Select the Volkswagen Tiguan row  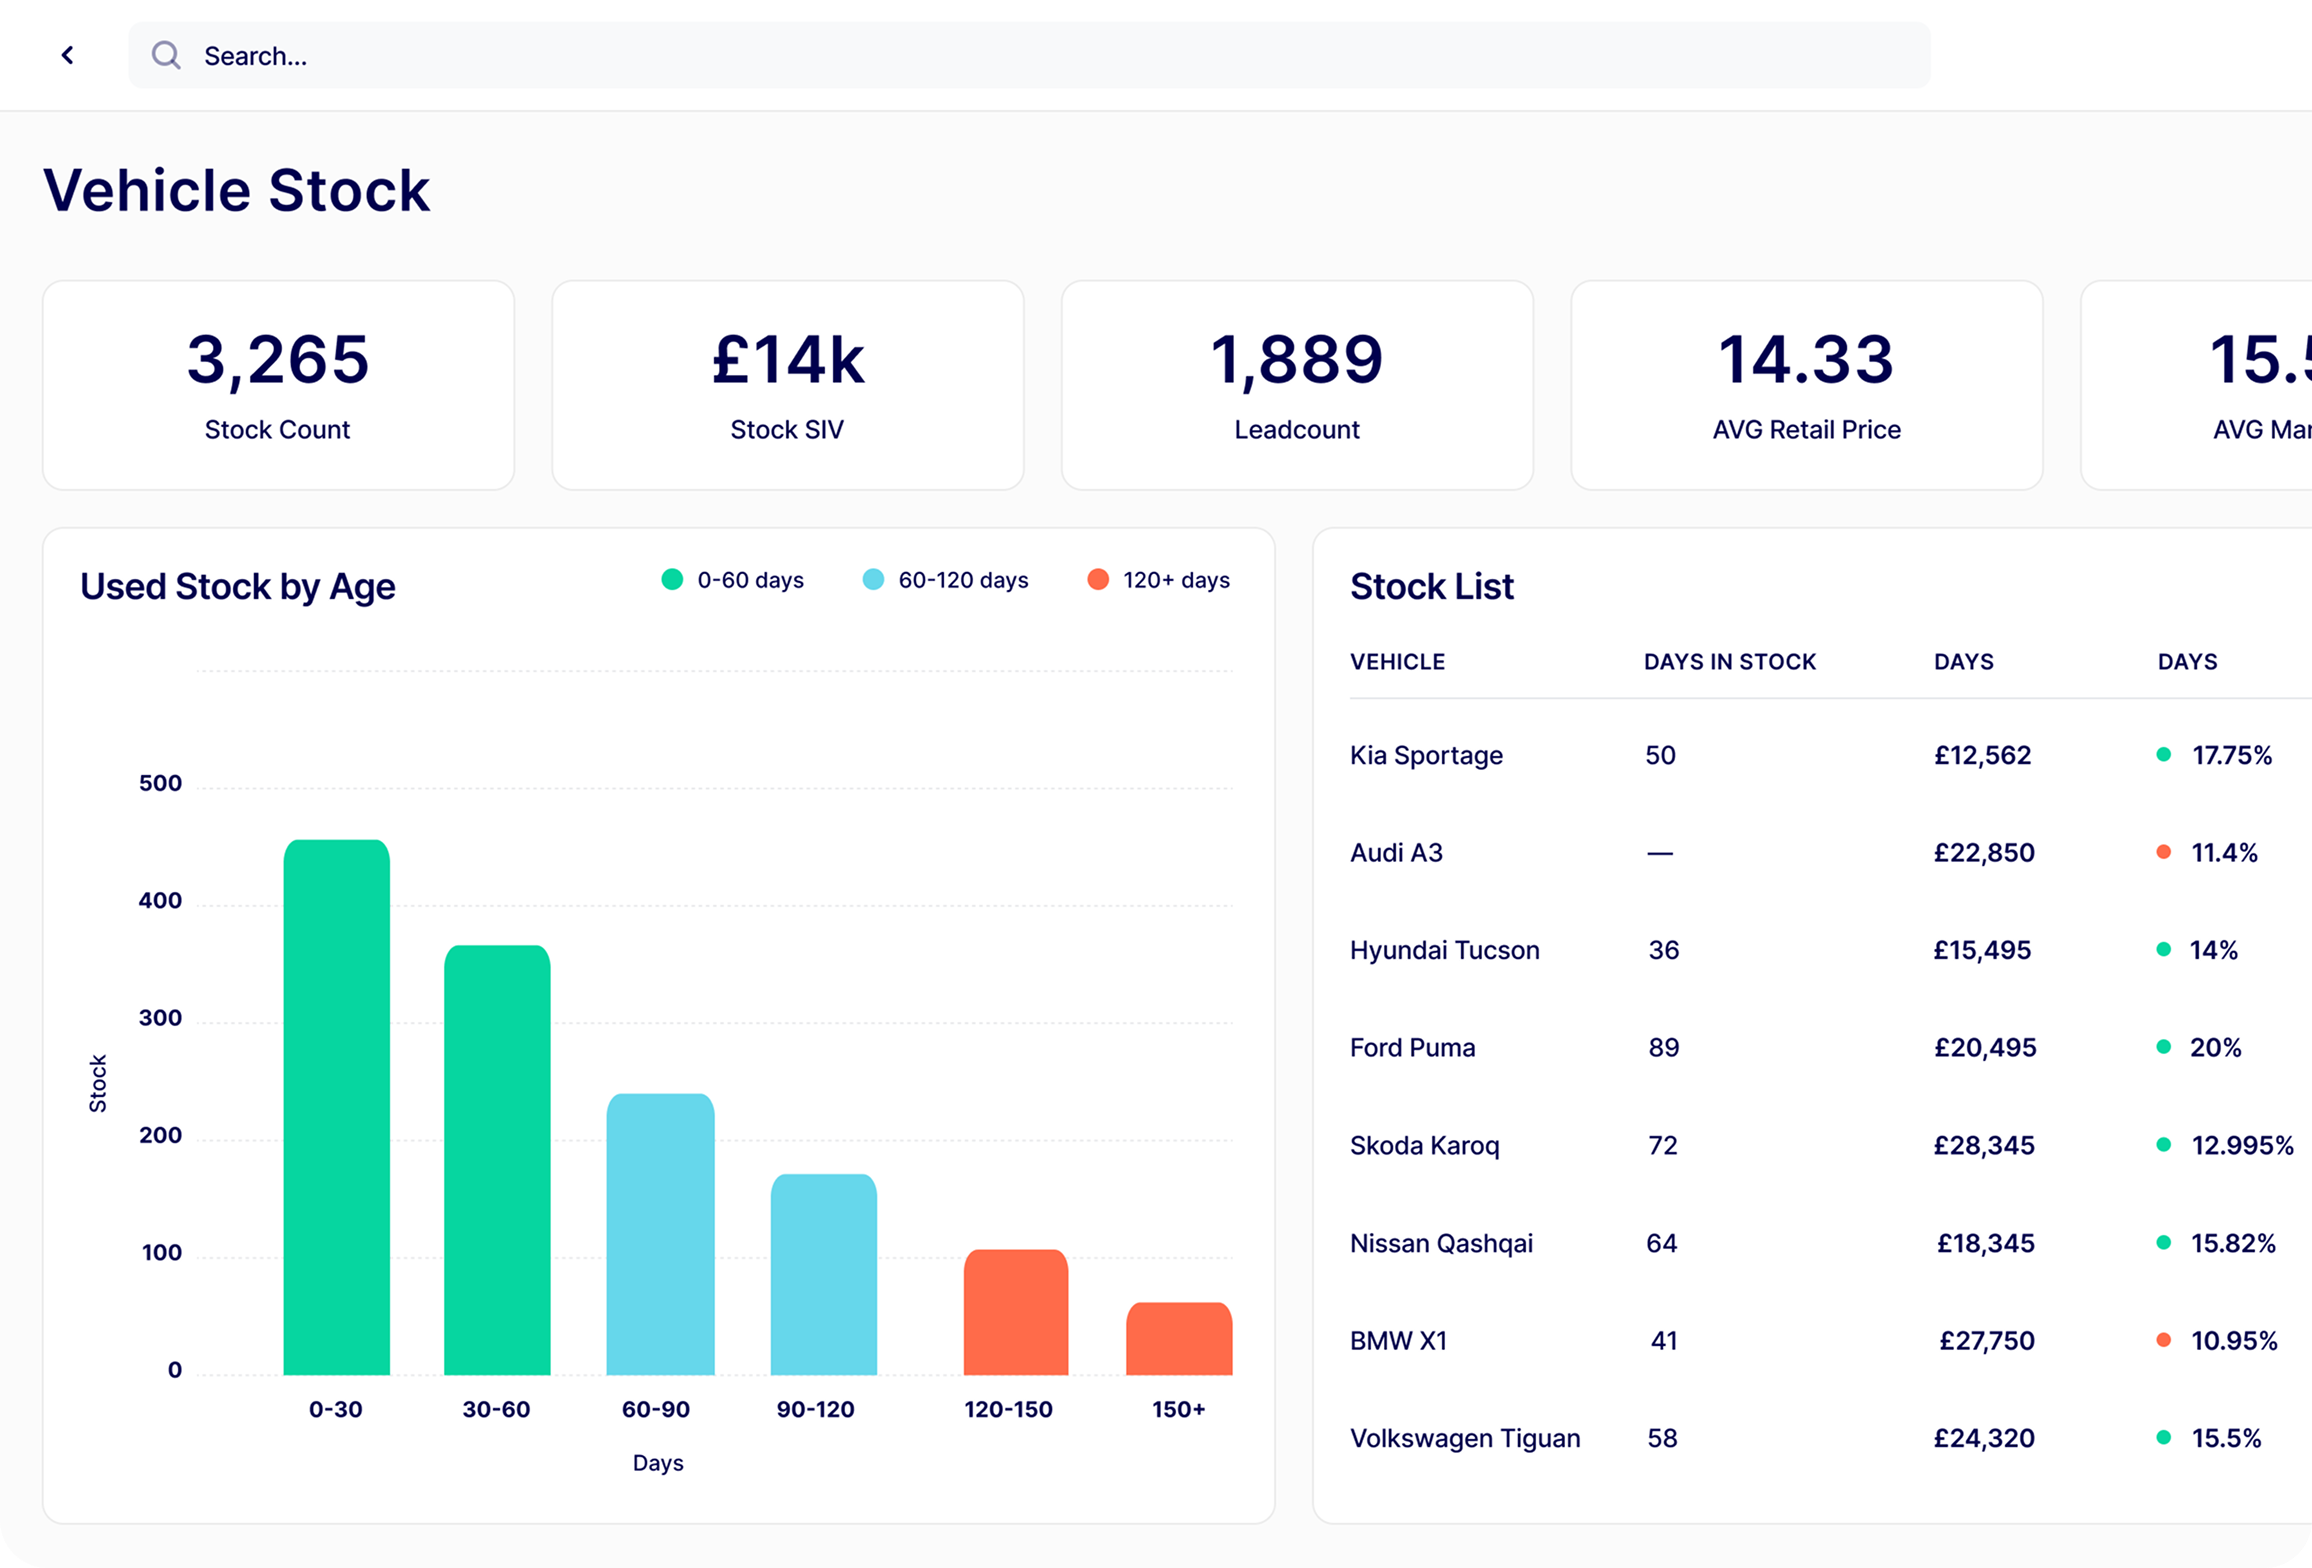click(1465, 1438)
